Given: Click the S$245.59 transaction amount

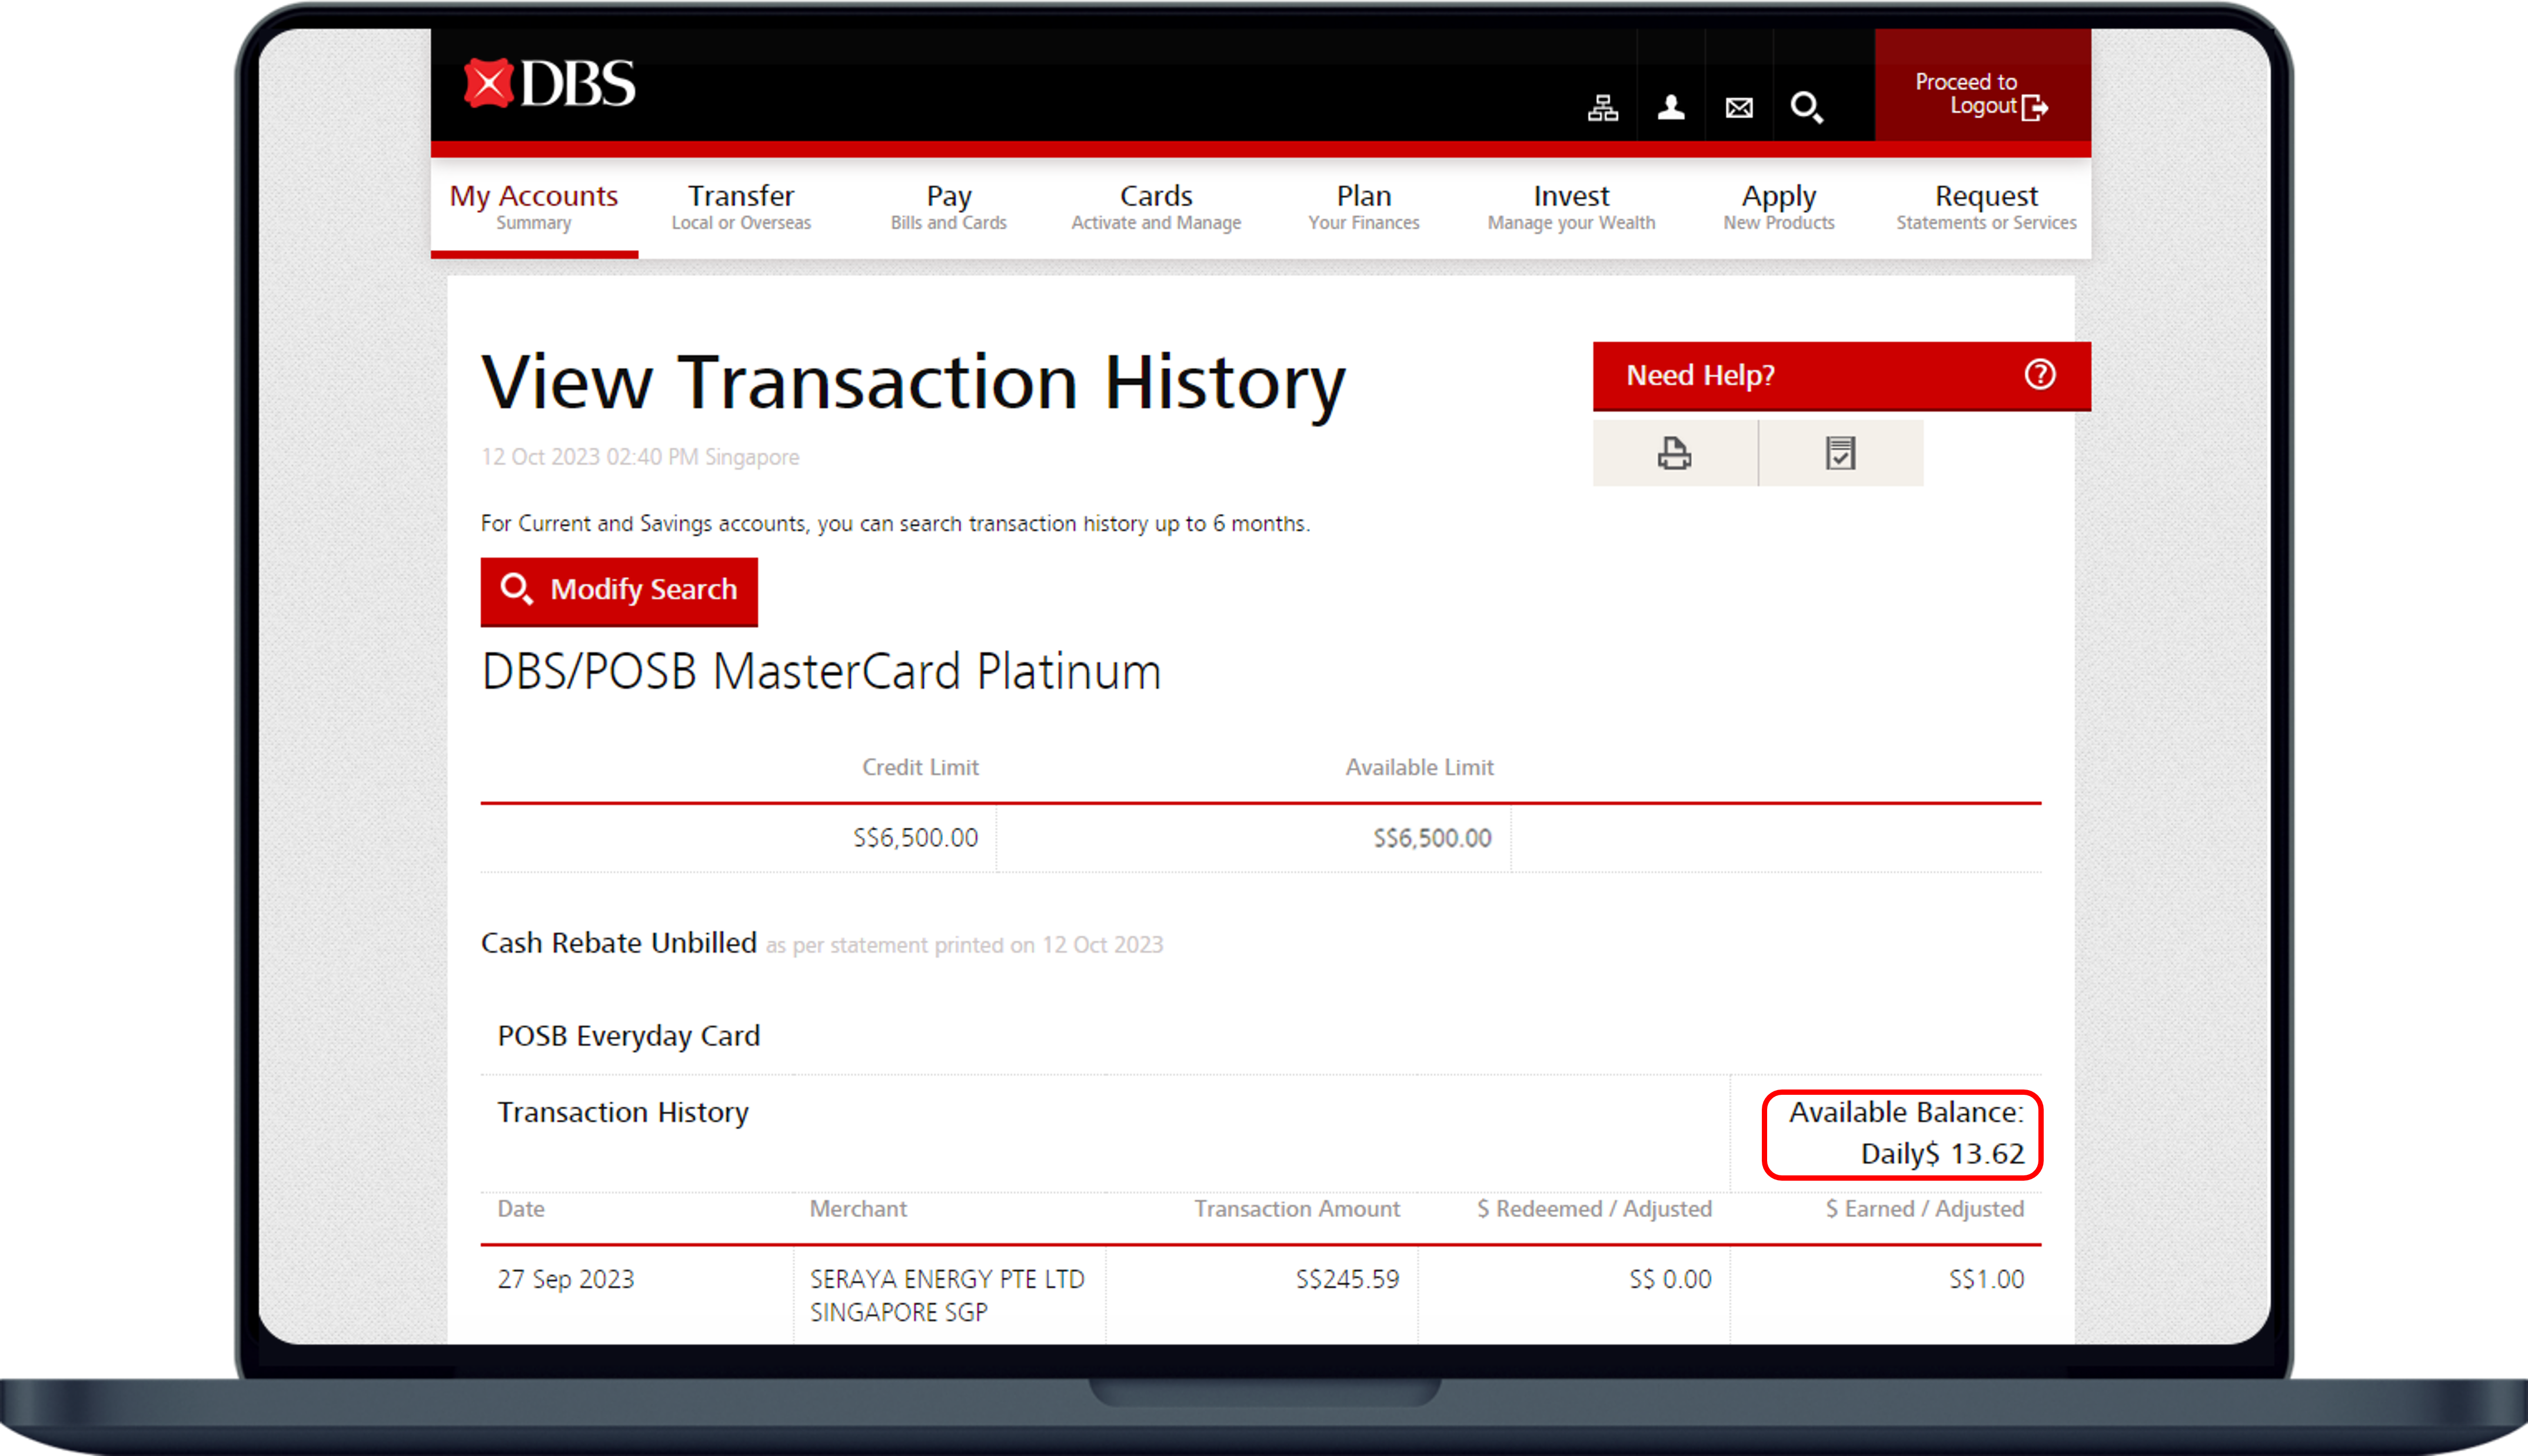Looking at the screenshot, I should [x=1347, y=1279].
